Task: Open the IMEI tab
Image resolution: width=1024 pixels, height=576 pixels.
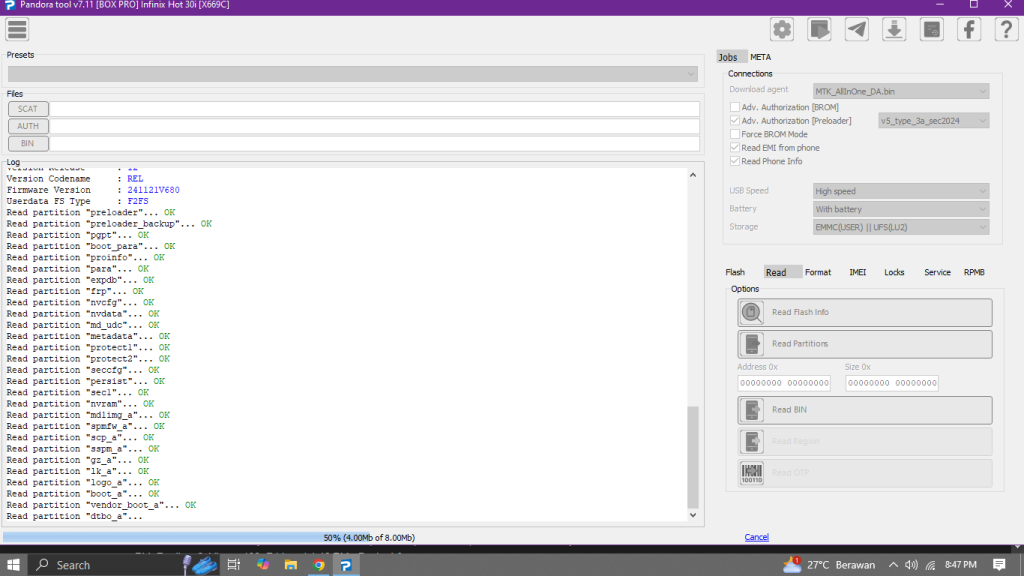Action: [x=857, y=272]
